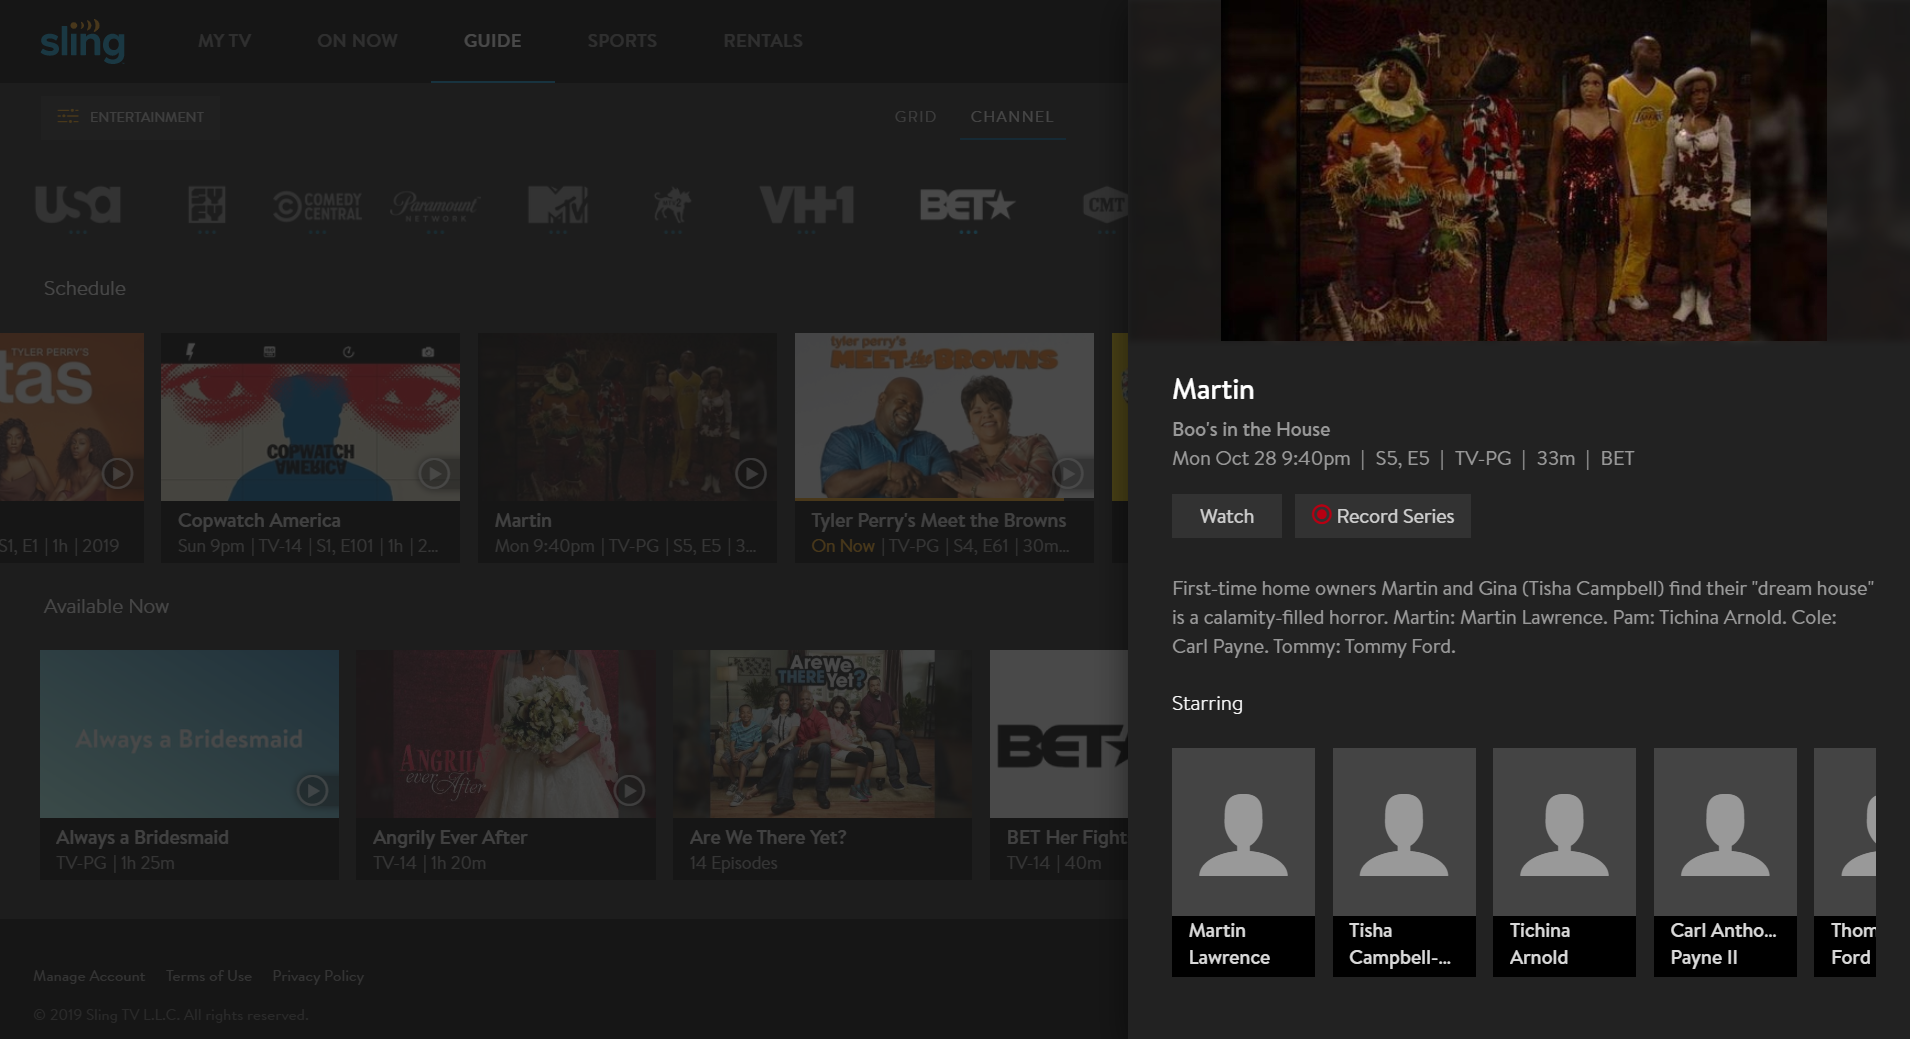Image resolution: width=1910 pixels, height=1039 pixels.
Task: Open Thomas Ford cast profile
Action: pos(1845,862)
